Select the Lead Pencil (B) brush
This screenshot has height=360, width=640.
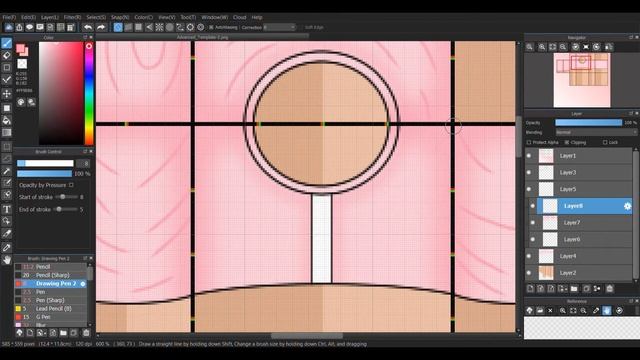click(x=51, y=309)
